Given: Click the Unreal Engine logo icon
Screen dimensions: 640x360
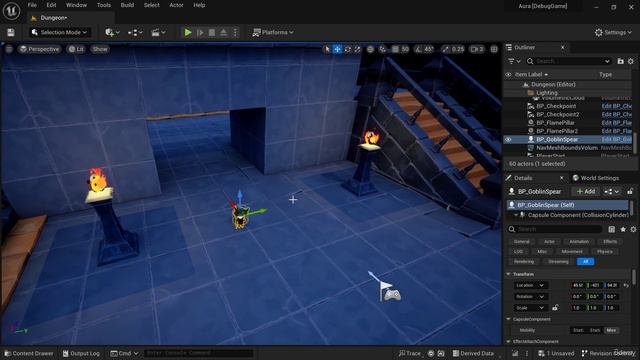Looking at the screenshot, I should tap(11, 11).
